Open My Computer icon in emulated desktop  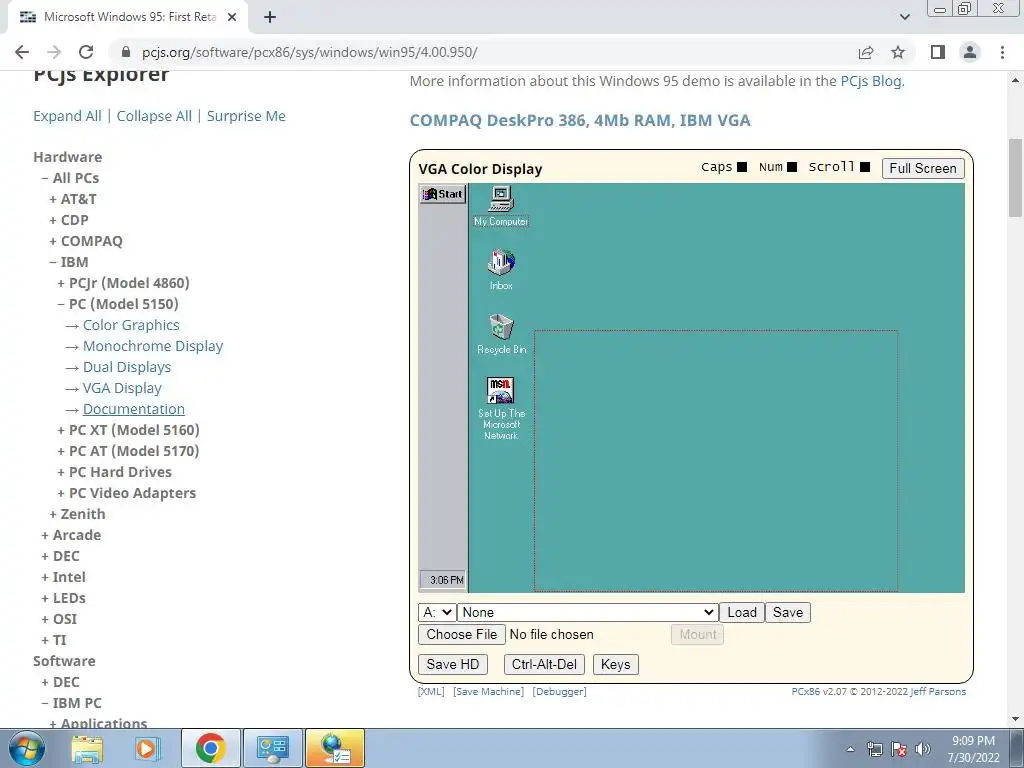(x=501, y=206)
